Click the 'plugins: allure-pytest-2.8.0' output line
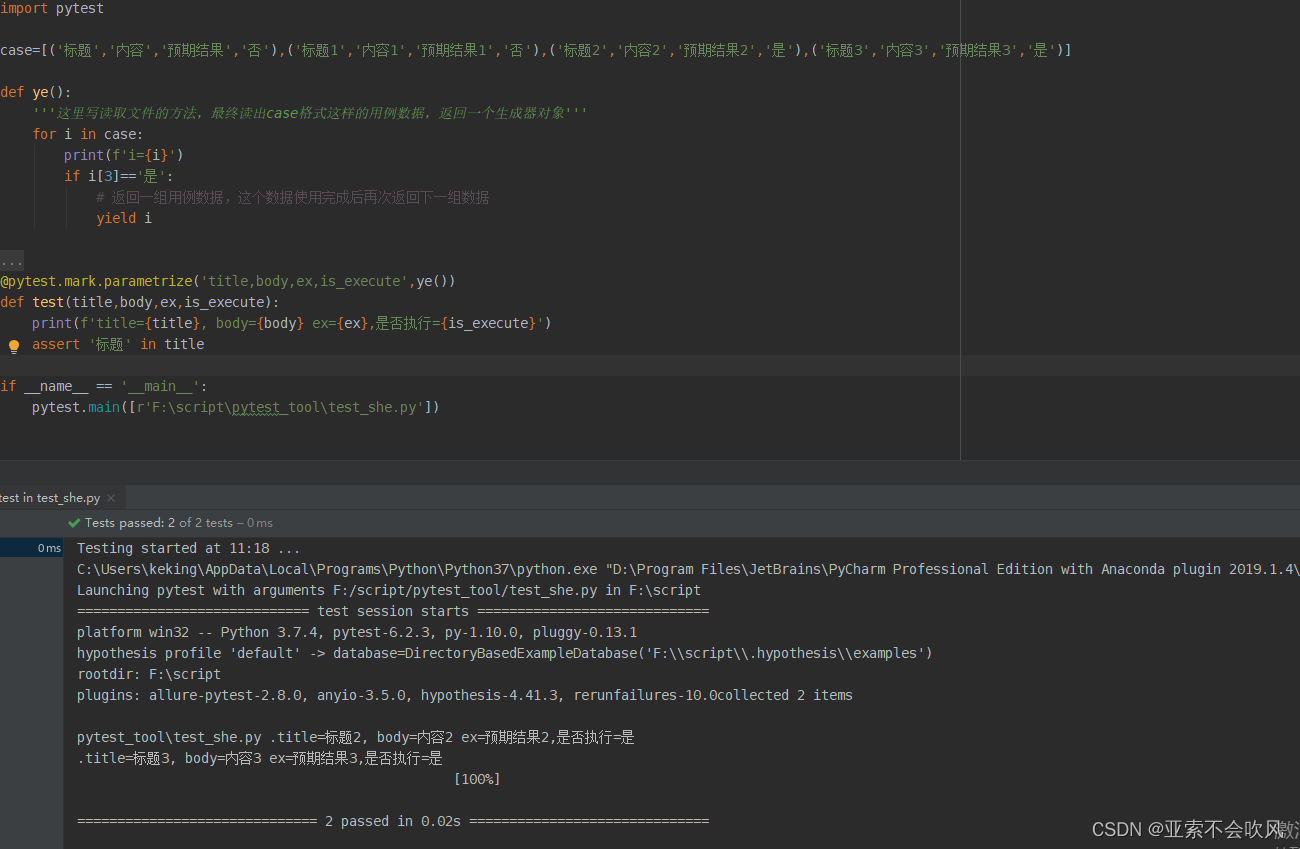The width and height of the screenshot is (1300, 849). tap(465, 695)
